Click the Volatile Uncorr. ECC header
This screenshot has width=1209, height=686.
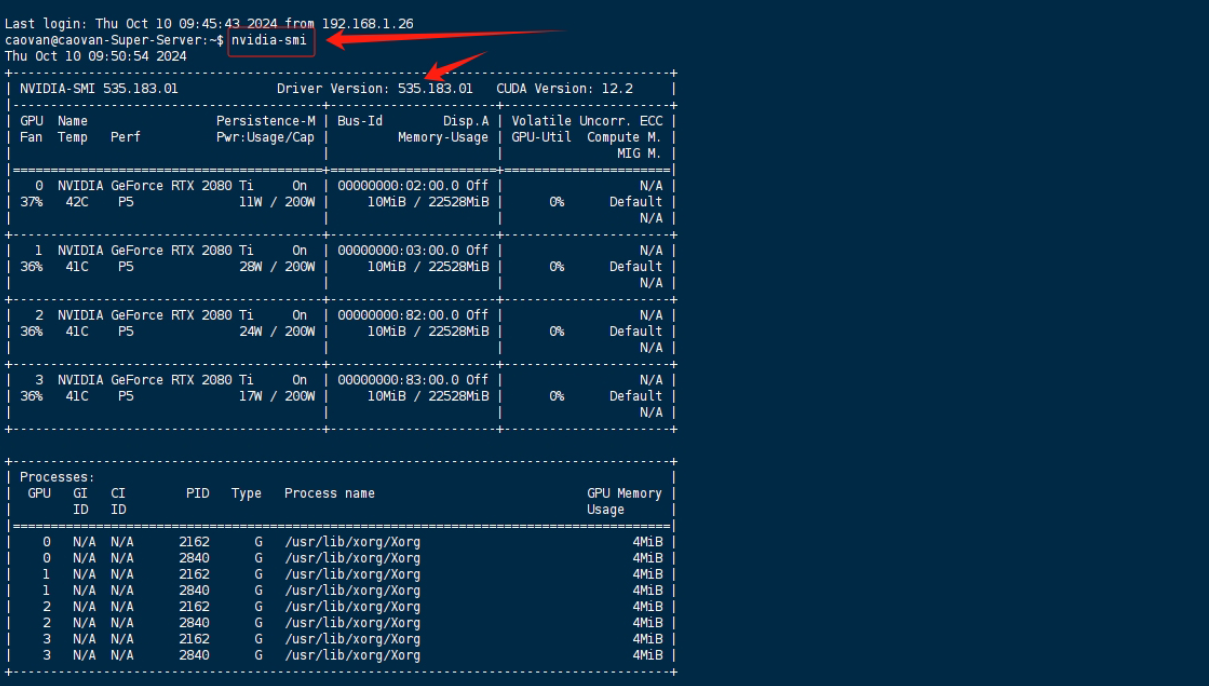coord(587,121)
